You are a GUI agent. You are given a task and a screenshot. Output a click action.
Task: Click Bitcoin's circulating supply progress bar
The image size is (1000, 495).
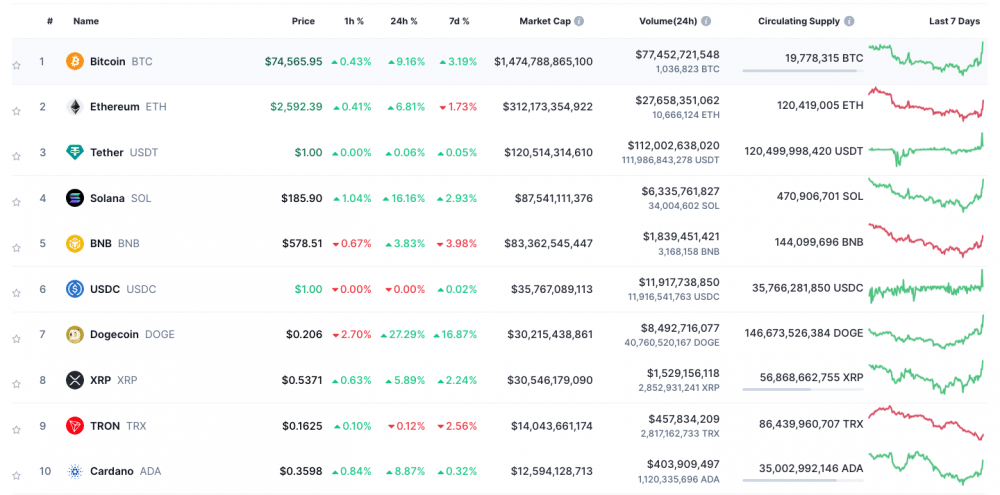pos(799,71)
